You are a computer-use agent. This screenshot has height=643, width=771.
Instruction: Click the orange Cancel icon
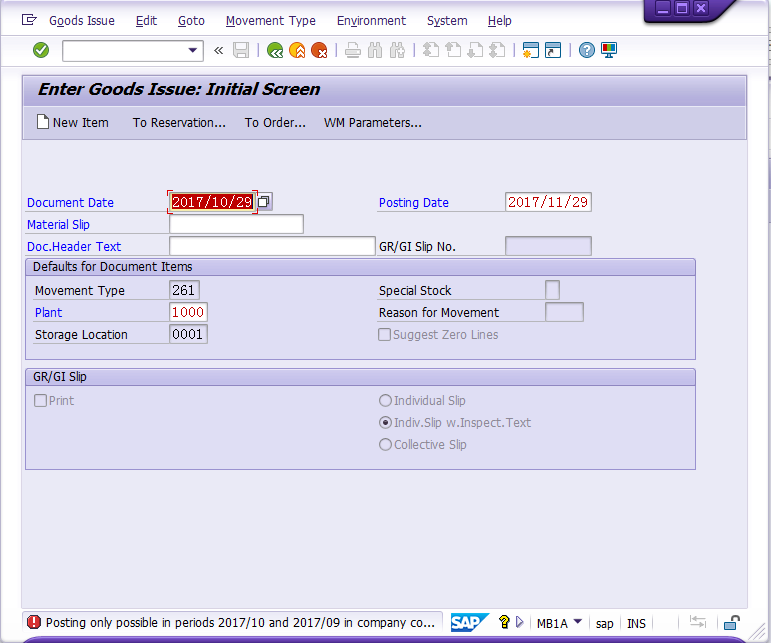click(319, 50)
